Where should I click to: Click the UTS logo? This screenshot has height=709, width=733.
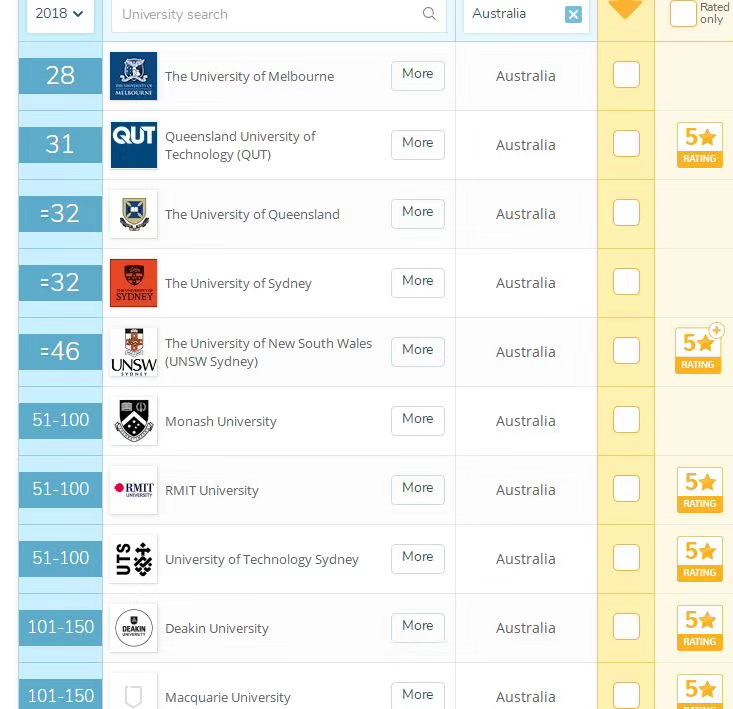pos(133,559)
